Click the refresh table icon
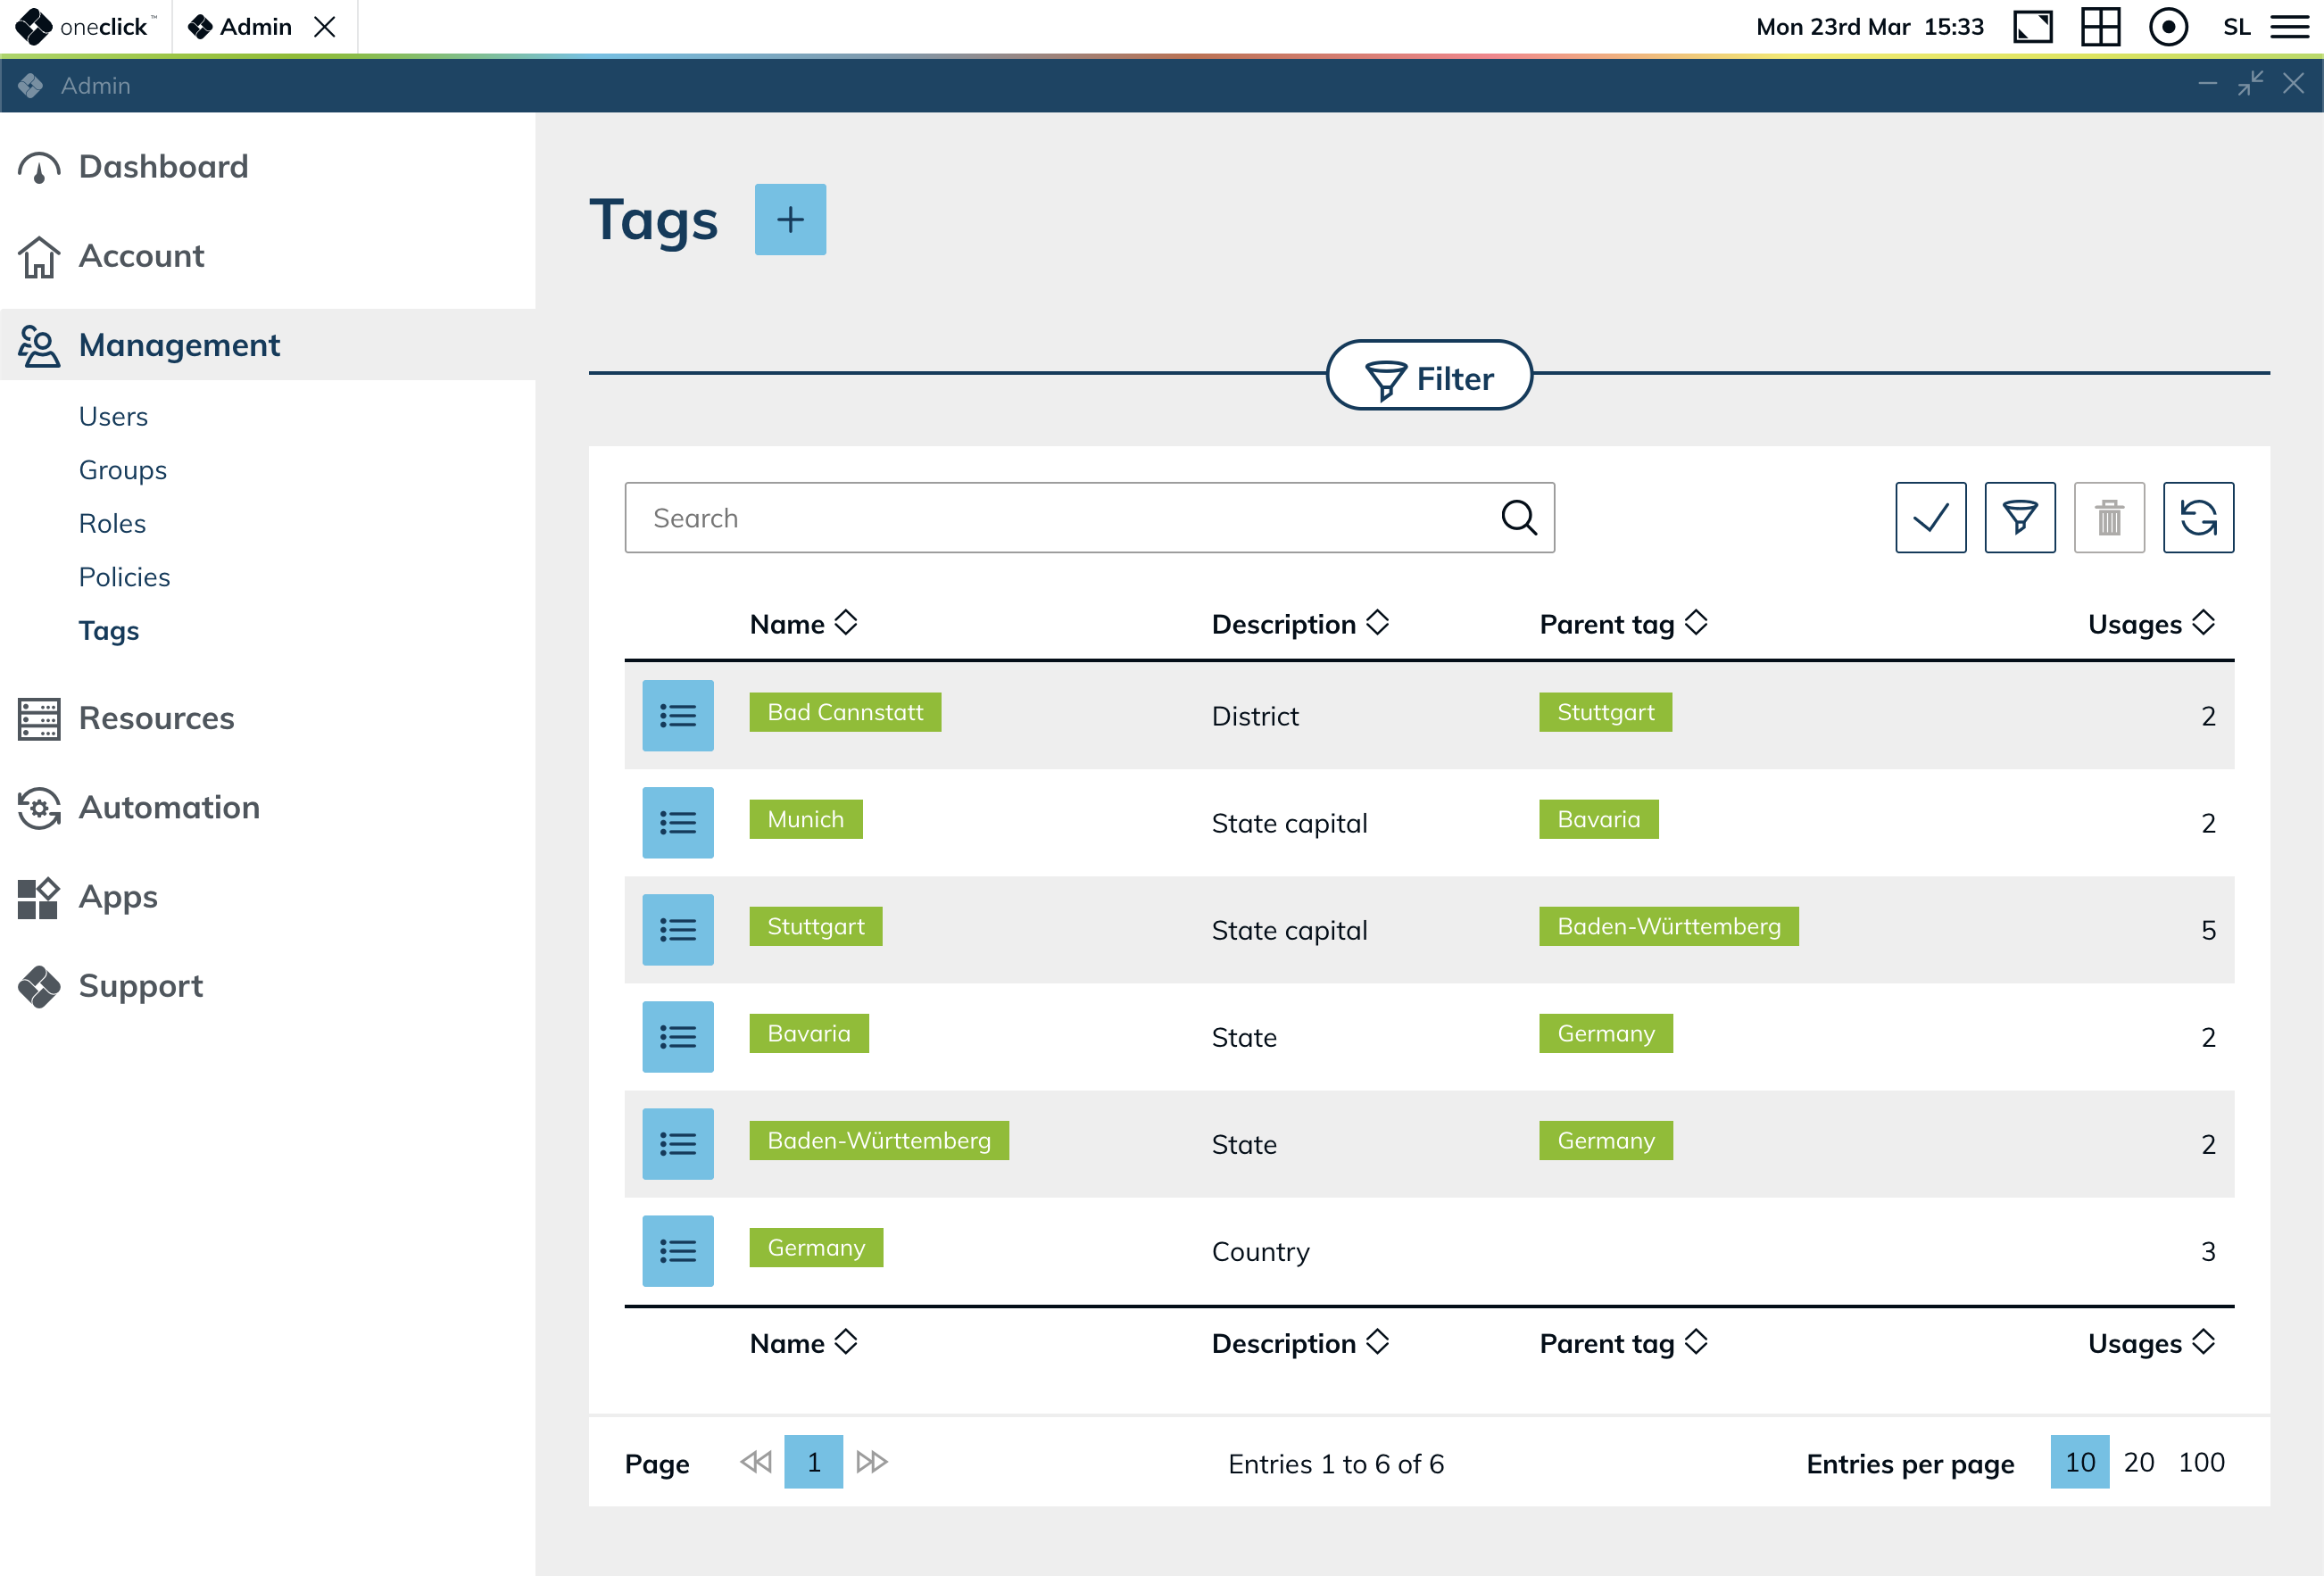Screen dimensions: 2324x1576 [2197, 517]
